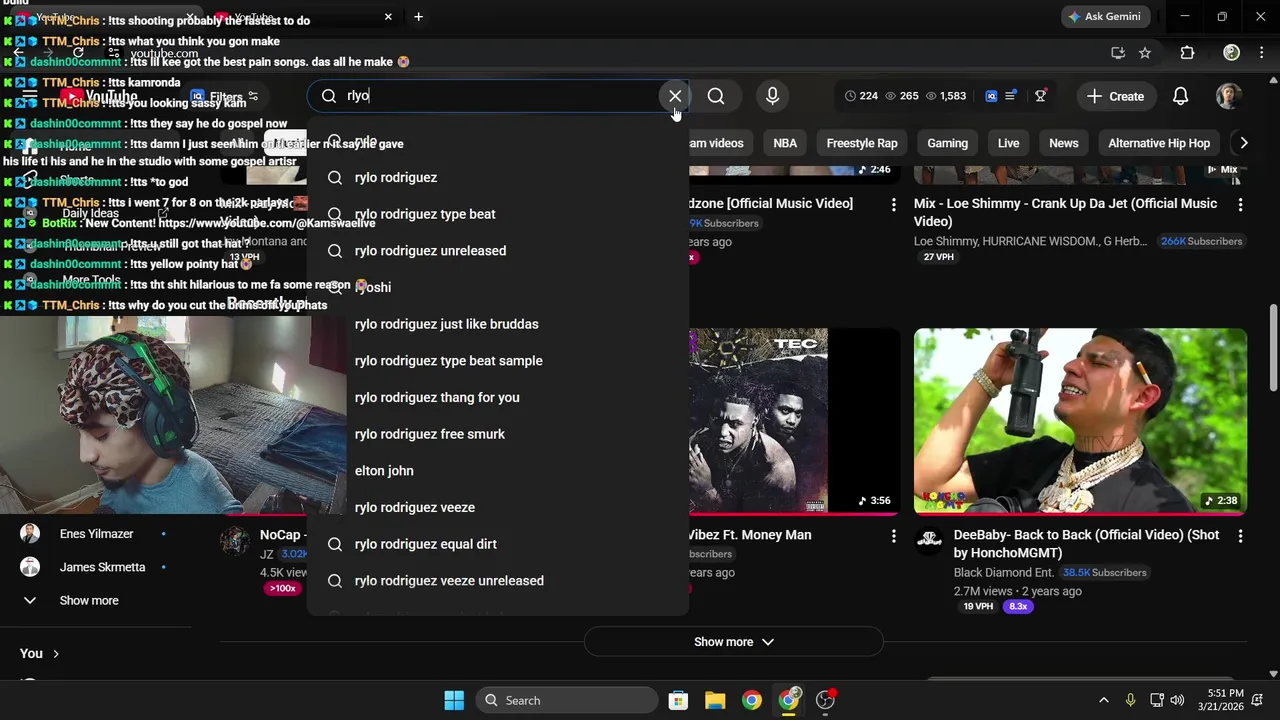Click the volume icon in system tray

pos(1177,700)
